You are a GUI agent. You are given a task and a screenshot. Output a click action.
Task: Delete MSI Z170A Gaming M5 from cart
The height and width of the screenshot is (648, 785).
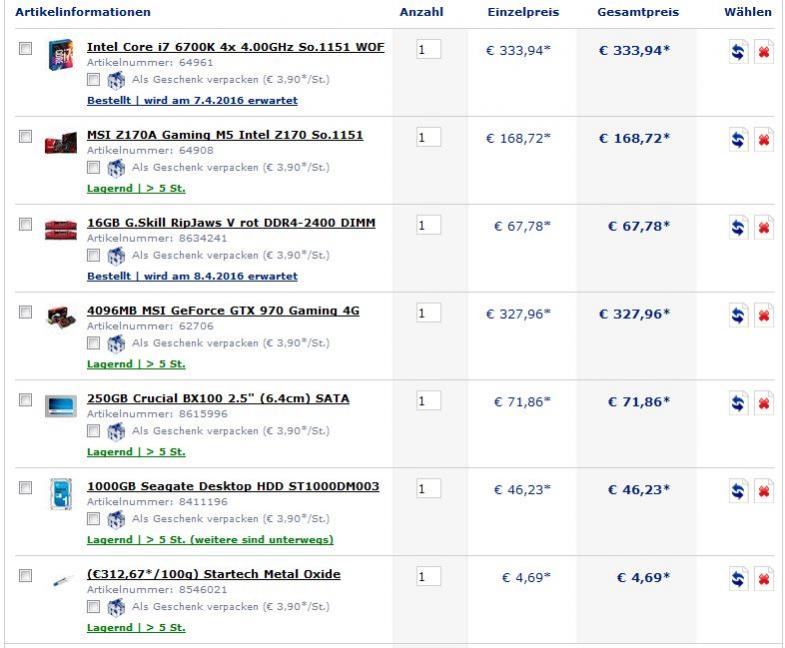[x=763, y=139]
